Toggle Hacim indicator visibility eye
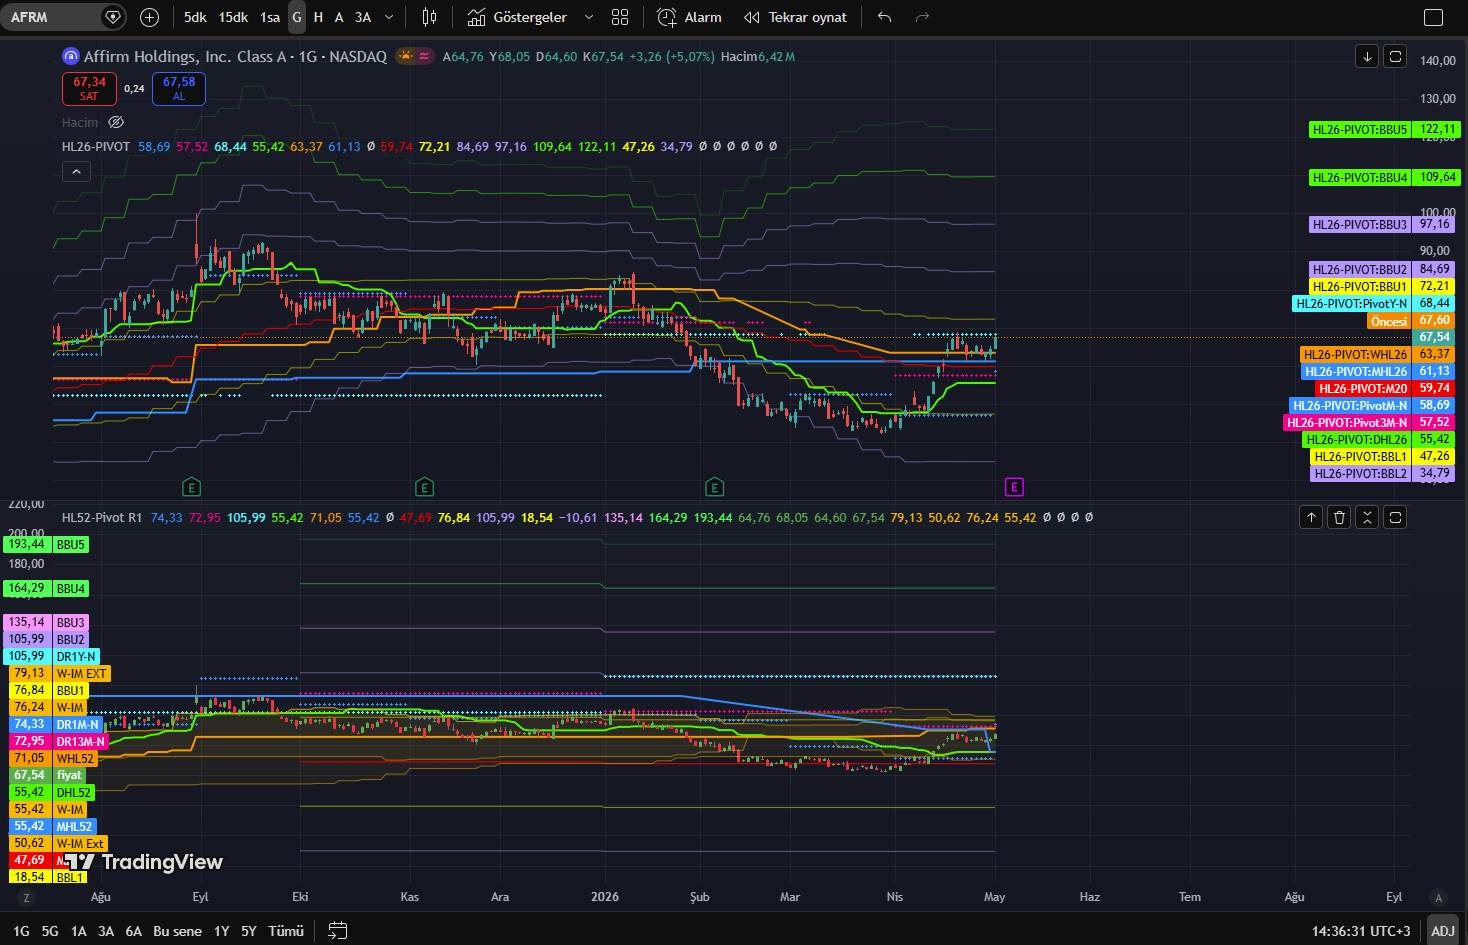The image size is (1468, 945). point(116,122)
